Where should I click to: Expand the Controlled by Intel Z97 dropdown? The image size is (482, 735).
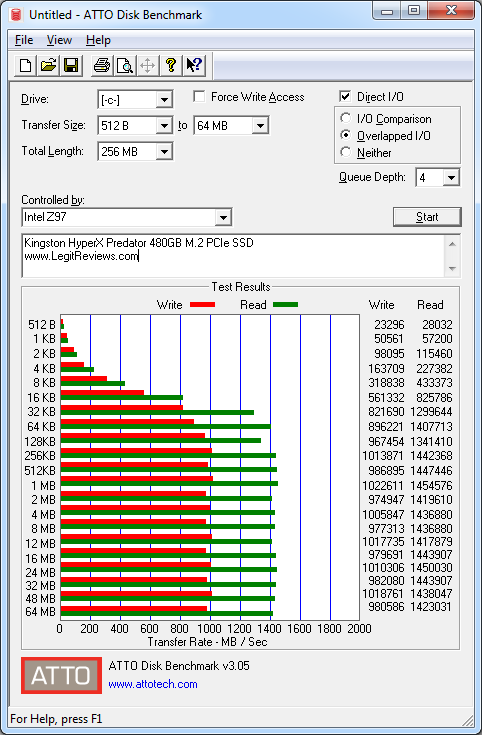(x=224, y=218)
